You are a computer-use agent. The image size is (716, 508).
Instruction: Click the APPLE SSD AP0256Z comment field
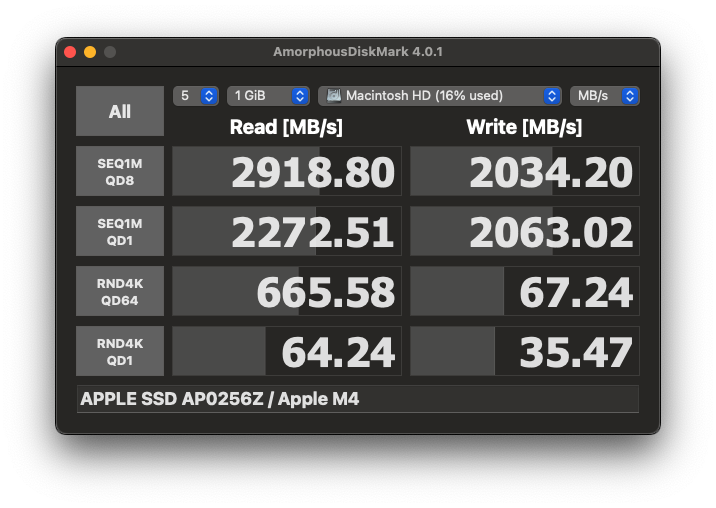click(x=357, y=399)
